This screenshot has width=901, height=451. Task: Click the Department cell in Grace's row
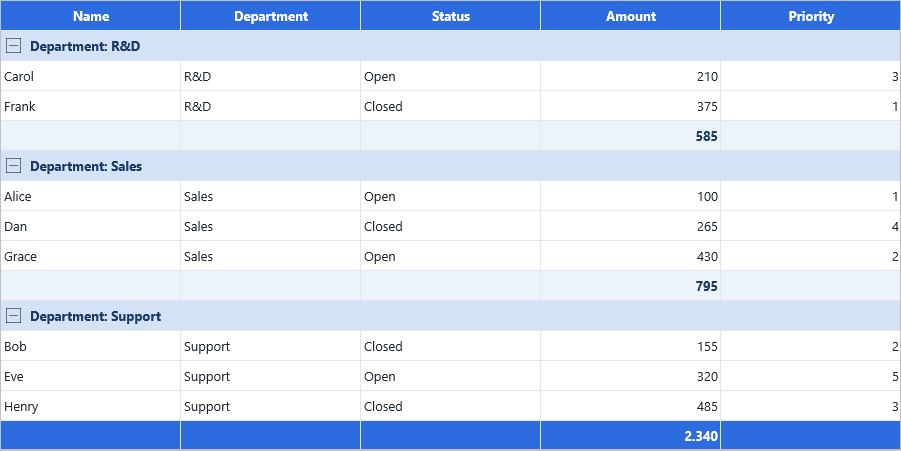point(271,256)
